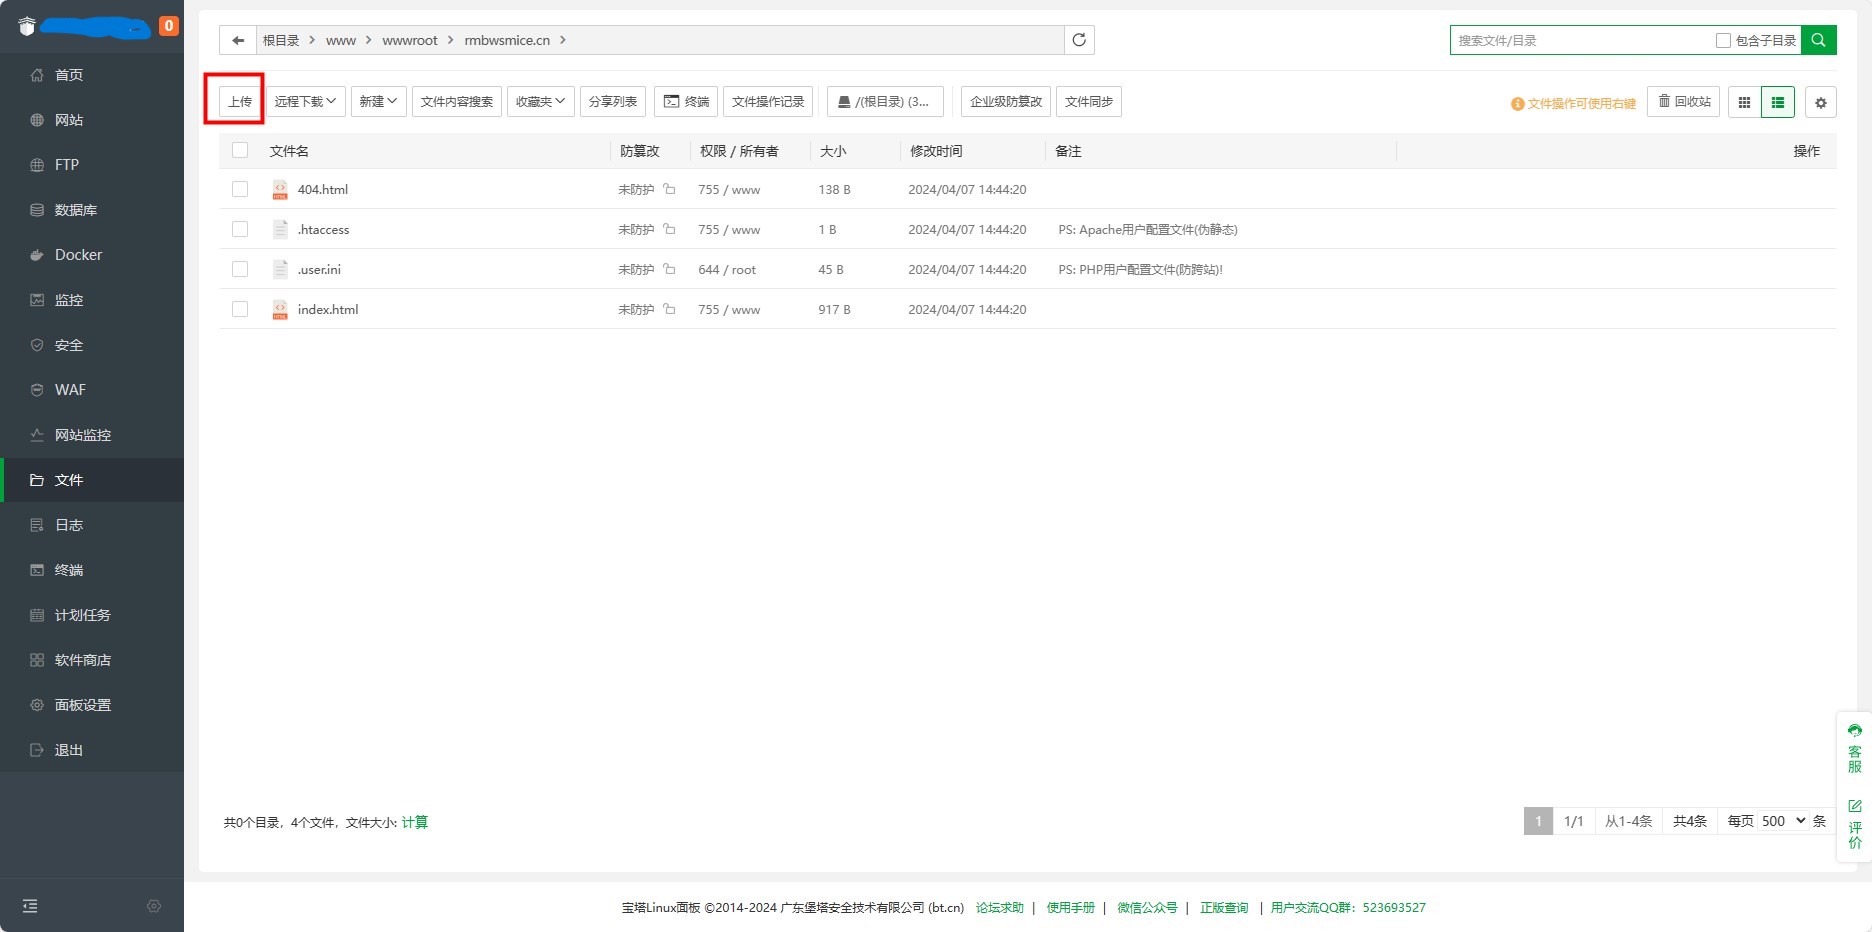
Task: Open the recycle bin 回收站
Action: (x=1684, y=101)
